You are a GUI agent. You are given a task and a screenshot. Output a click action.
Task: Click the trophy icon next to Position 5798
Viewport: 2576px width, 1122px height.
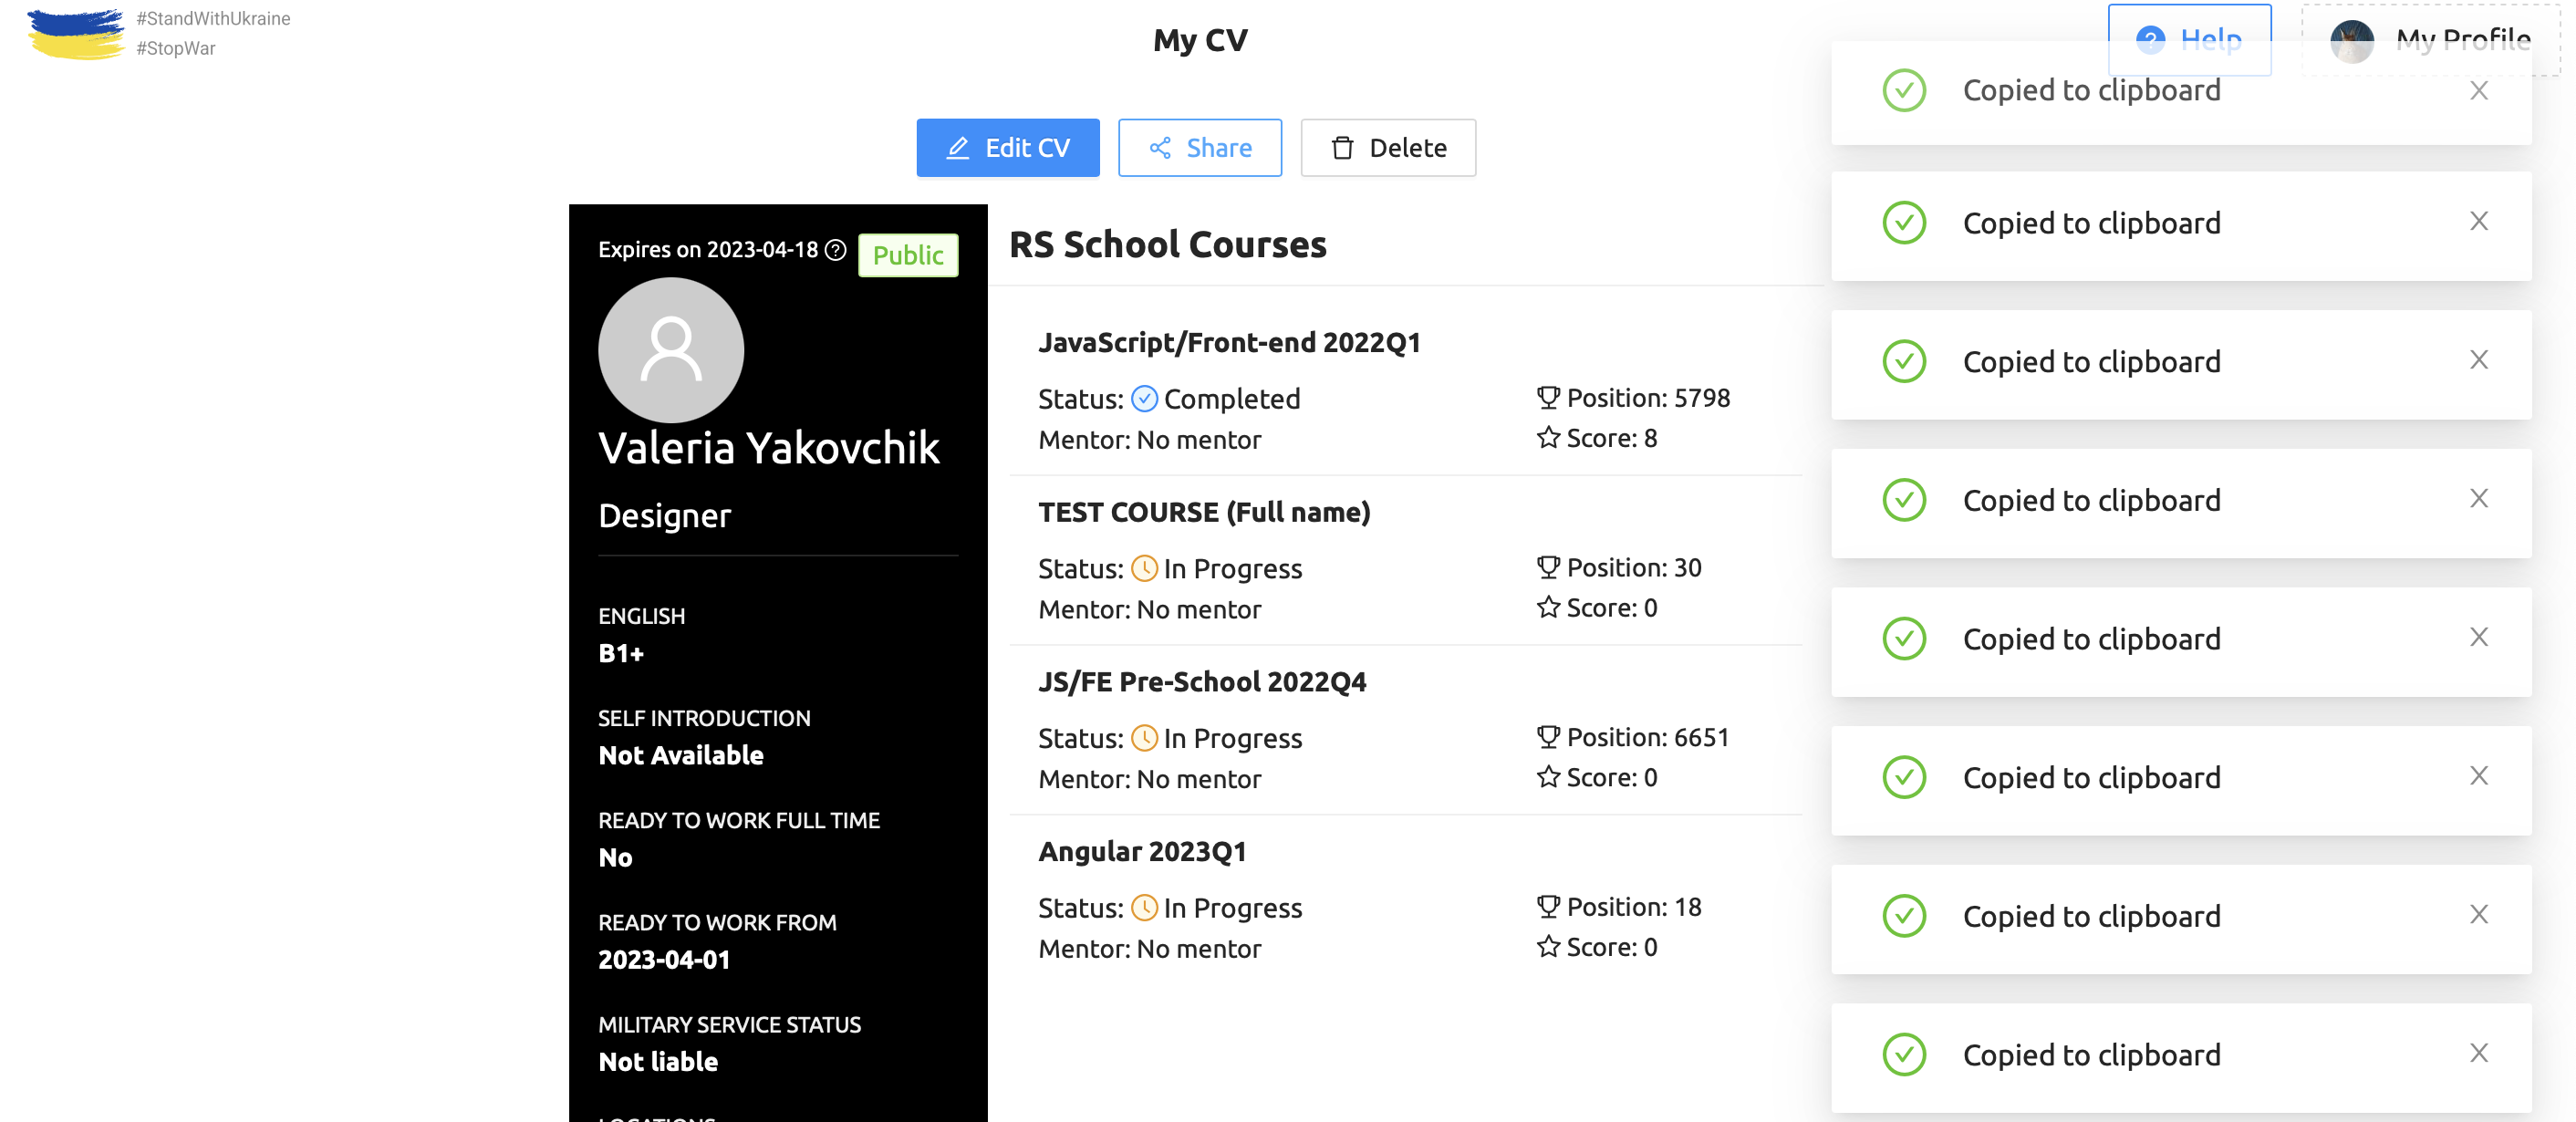click(1546, 397)
